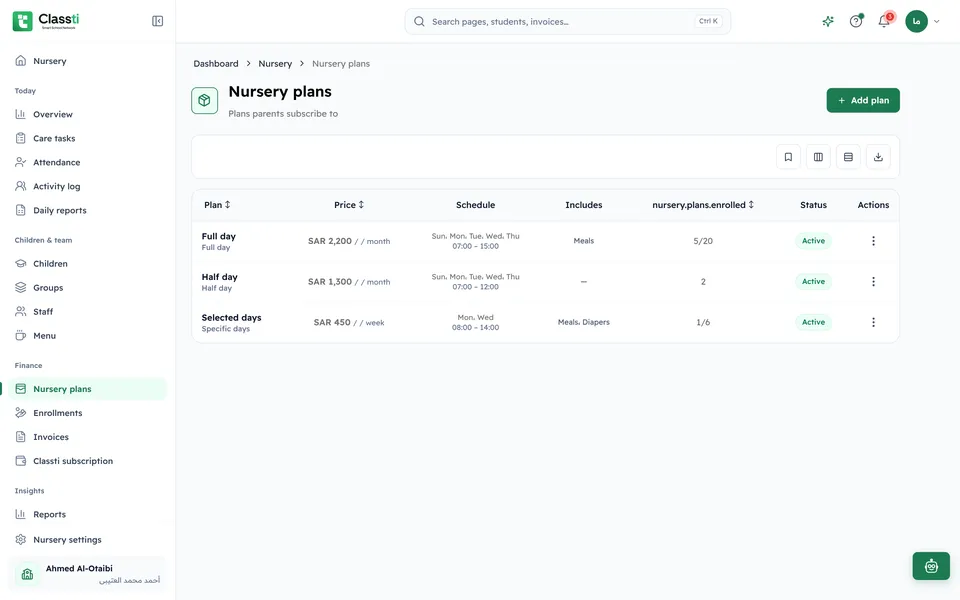Image resolution: width=960 pixels, height=600 pixels.
Task: Focus the search pages, students, invoices field
Action: coord(568,21)
